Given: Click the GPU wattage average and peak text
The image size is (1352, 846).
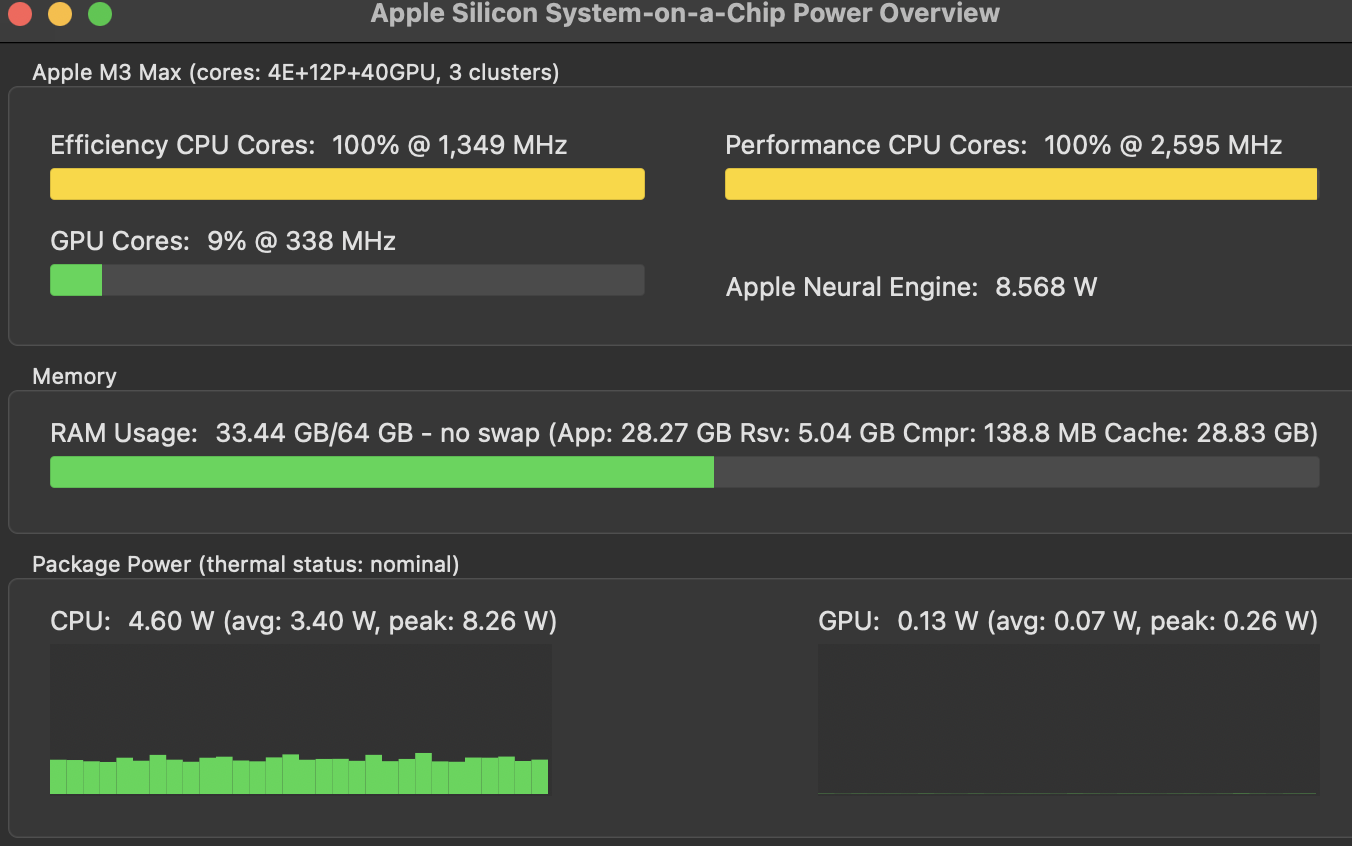Looking at the screenshot, I should [1067, 621].
